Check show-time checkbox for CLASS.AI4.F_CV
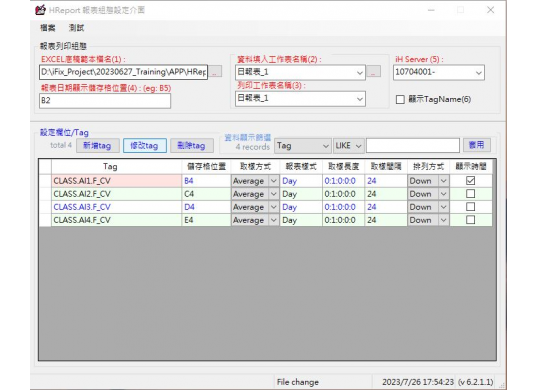 (x=470, y=219)
